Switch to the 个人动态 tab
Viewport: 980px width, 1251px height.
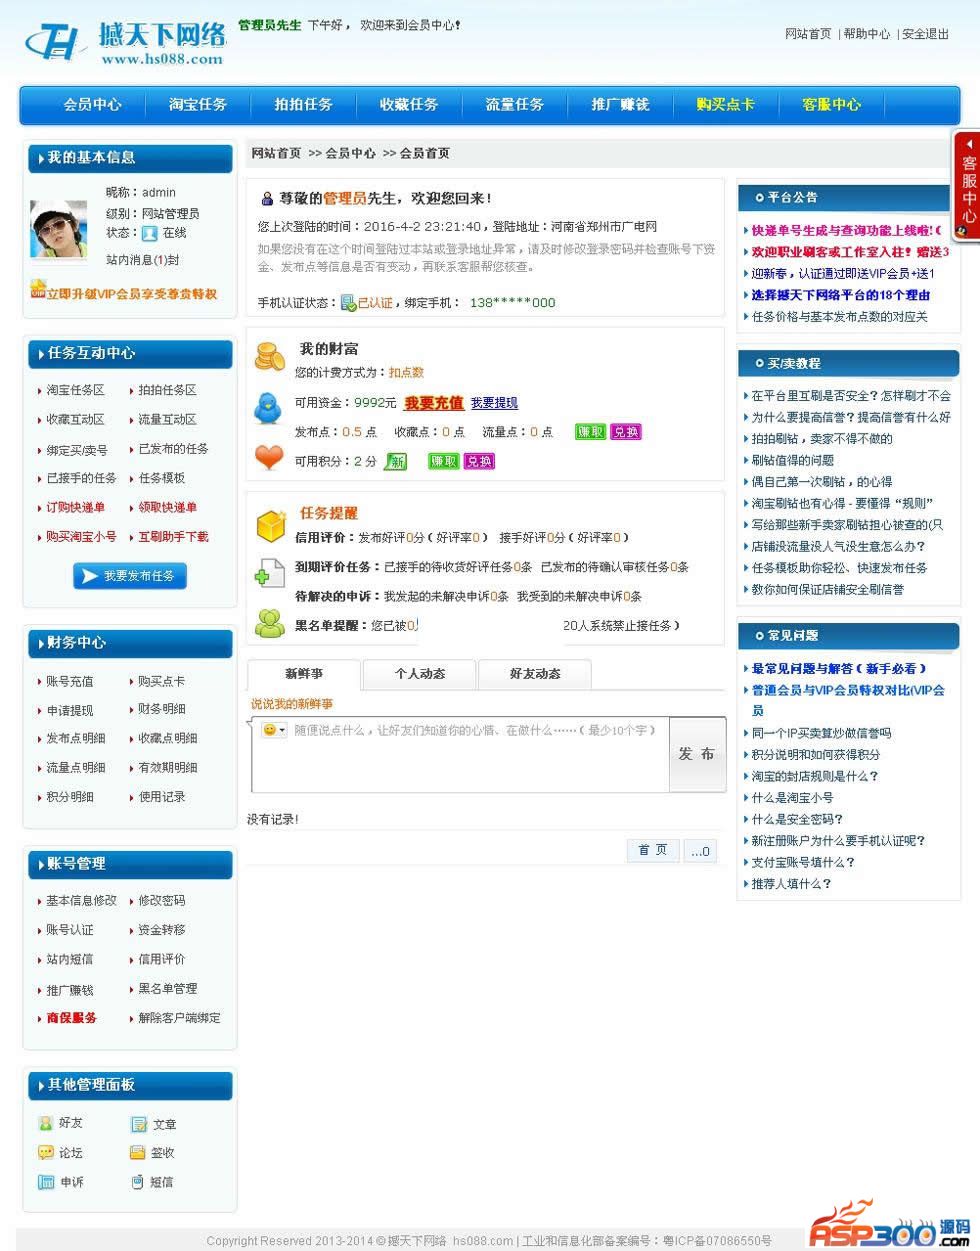(420, 674)
